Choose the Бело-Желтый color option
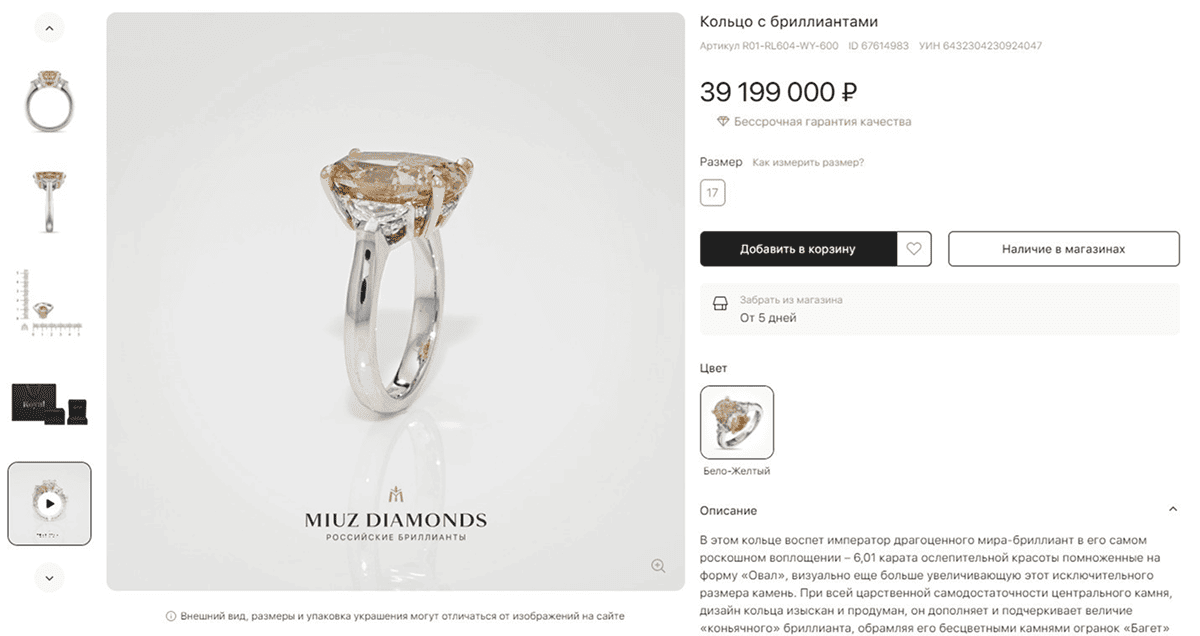The height and width of the screenshot is (636, 1200). 737,422
